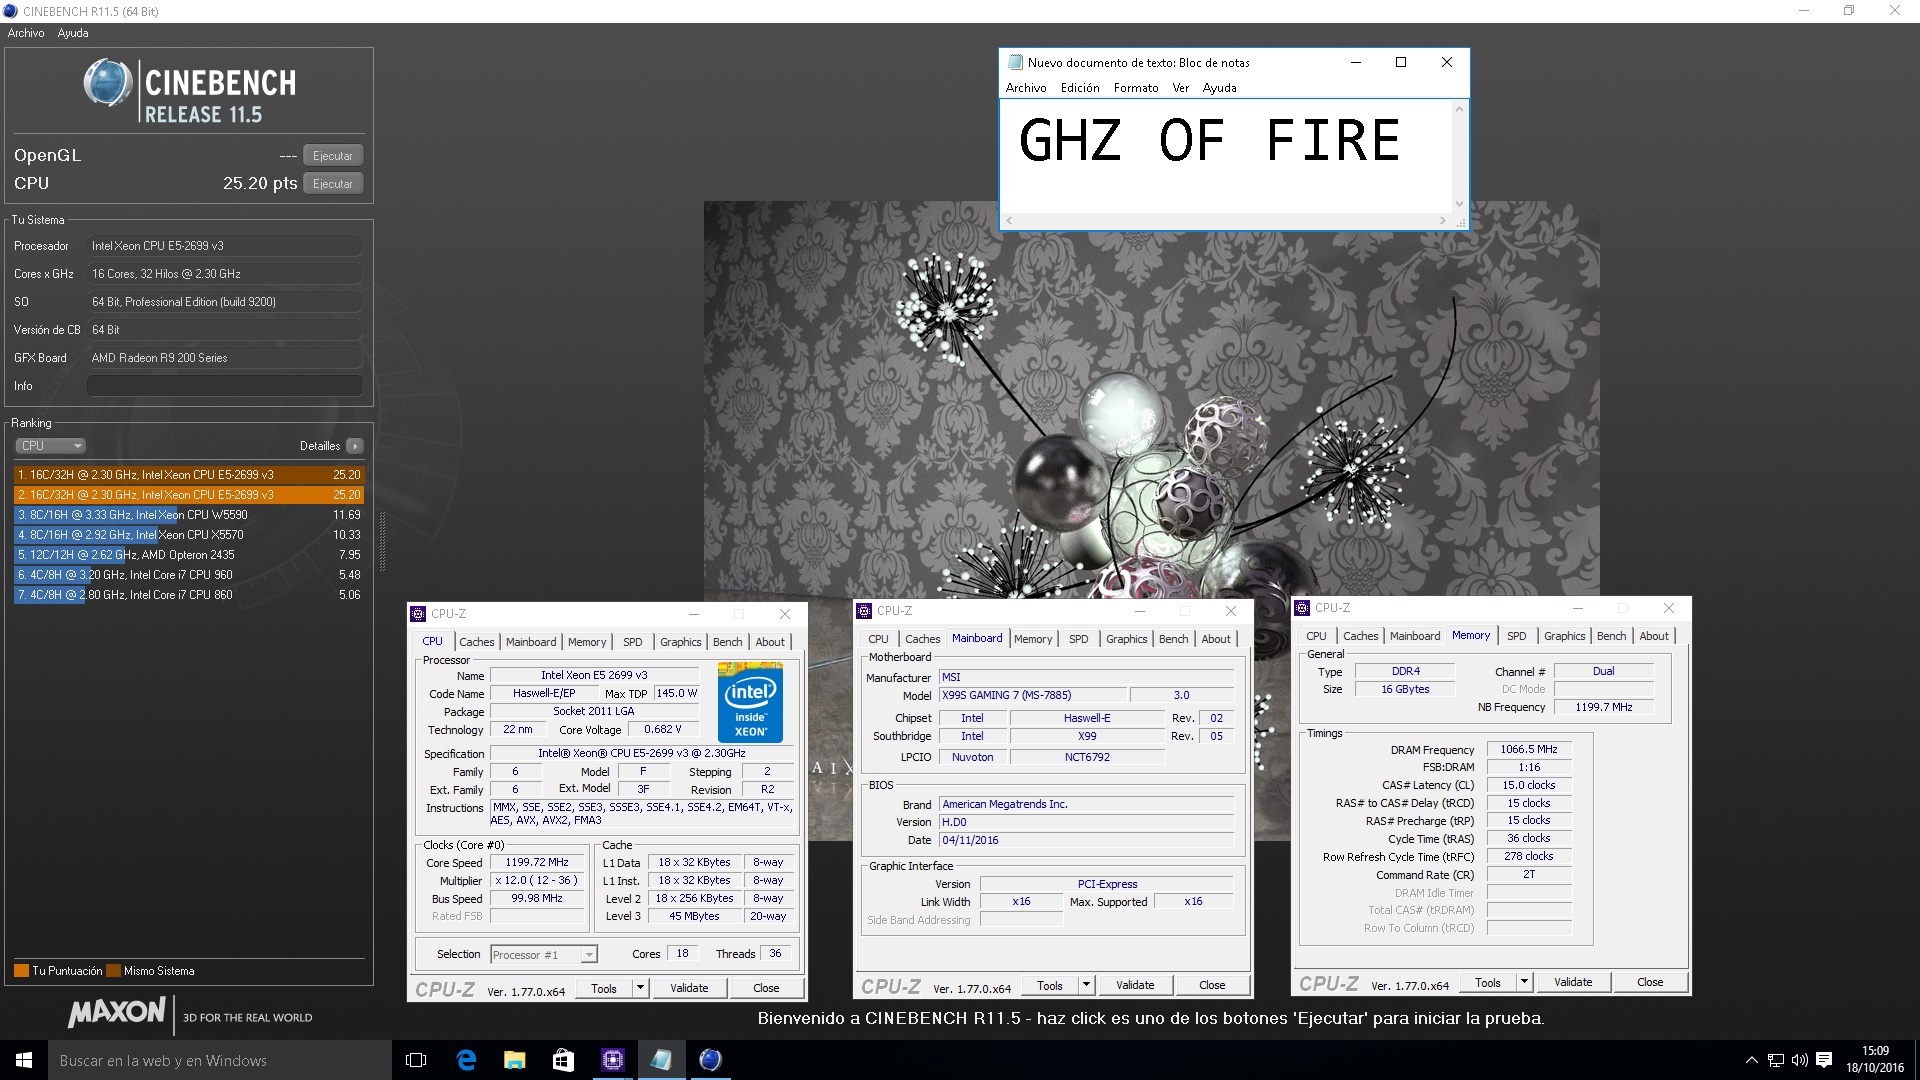The height and width of the screenshot is (1080, 1920).
Task: Open the Graphics tab in the CPU-Z Memory window
Action: tap(1565, 636)
